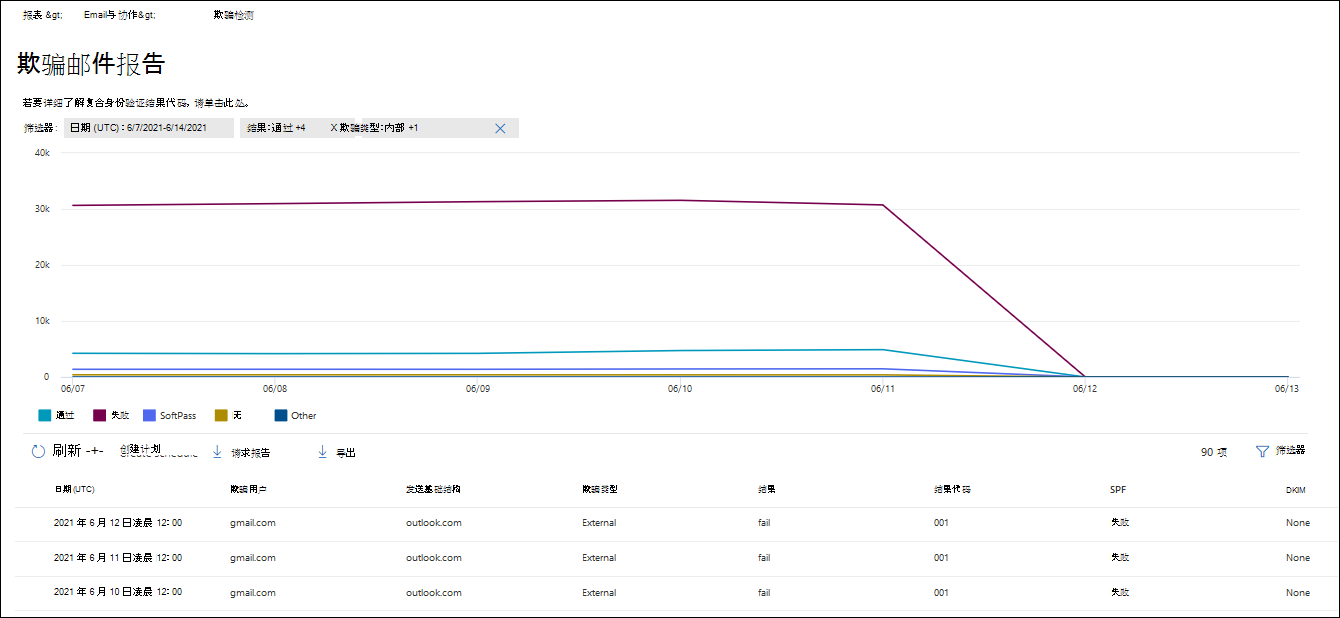Viewport: 1340px width, 618px height.
Task: Sort by 欺骗类型 column header
Action: 599,490
